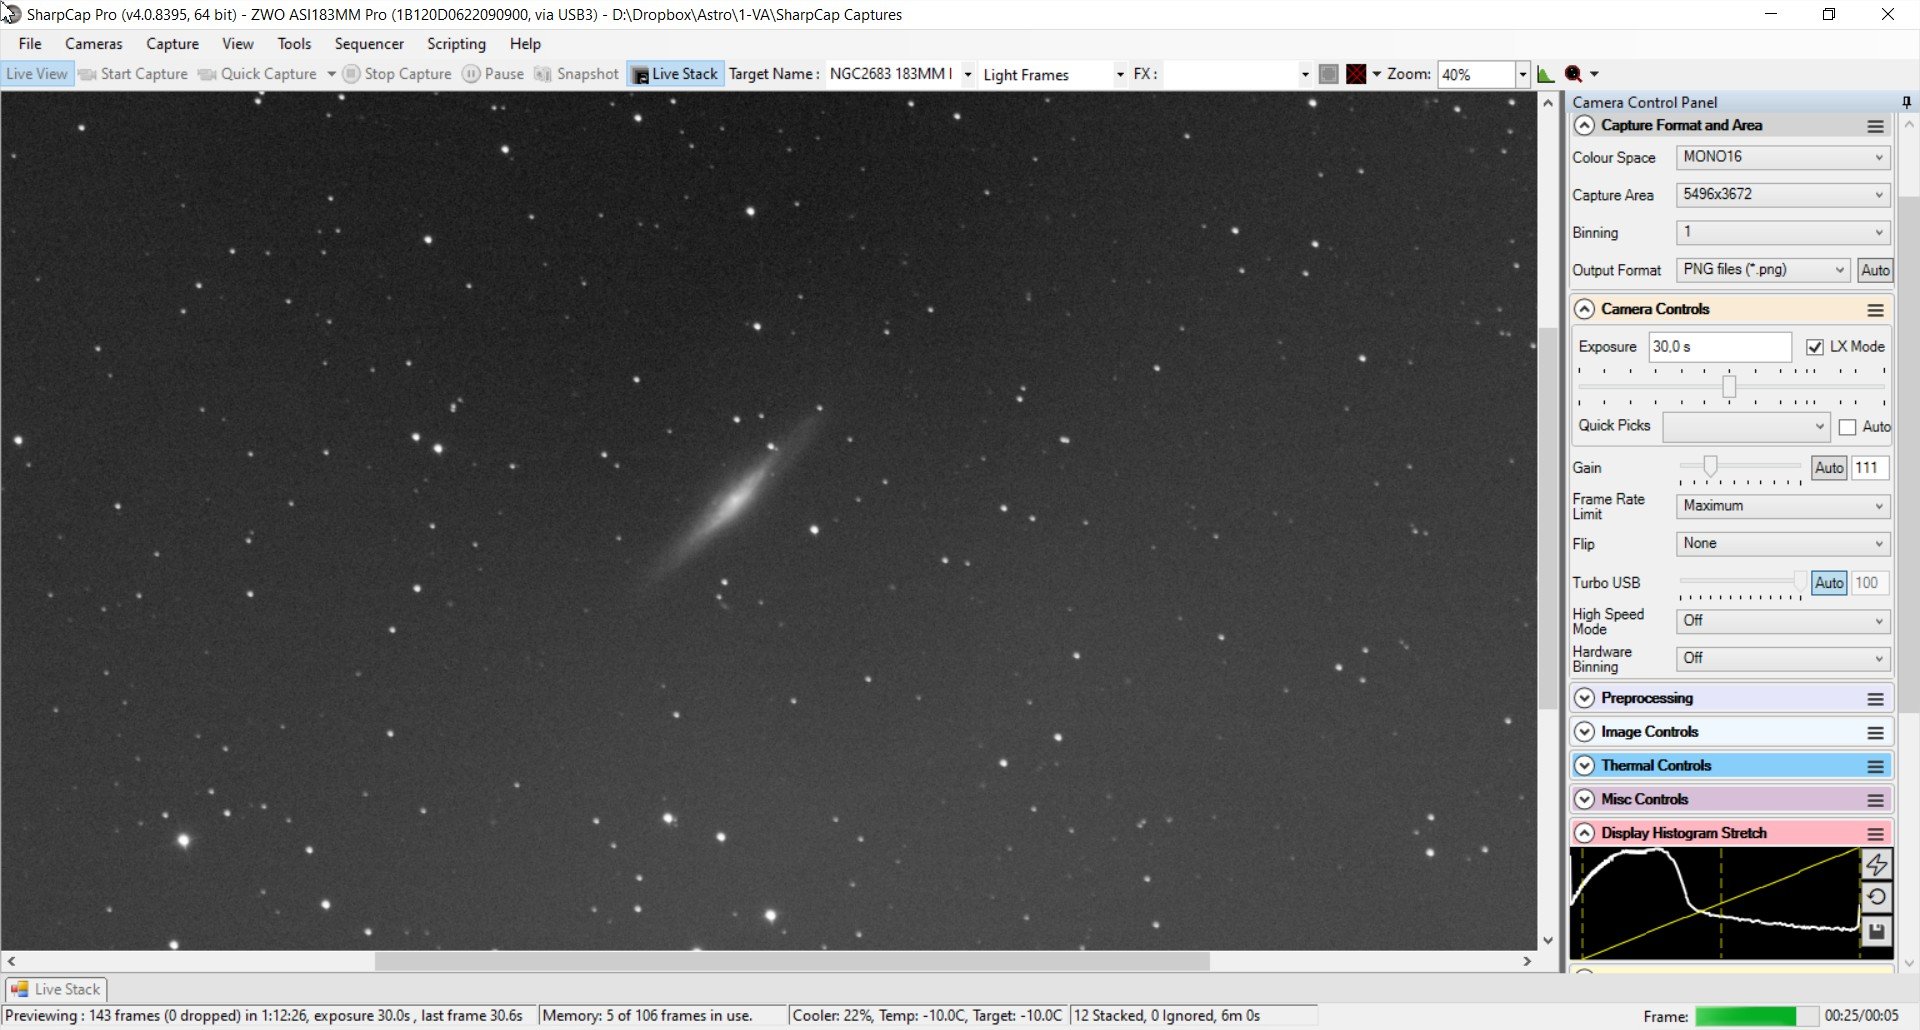Image resolution: width=1920 pixels, height=1030 pixels.
Task: Save the histogram stretch settings icon
Action: [x=1876, y=932]
